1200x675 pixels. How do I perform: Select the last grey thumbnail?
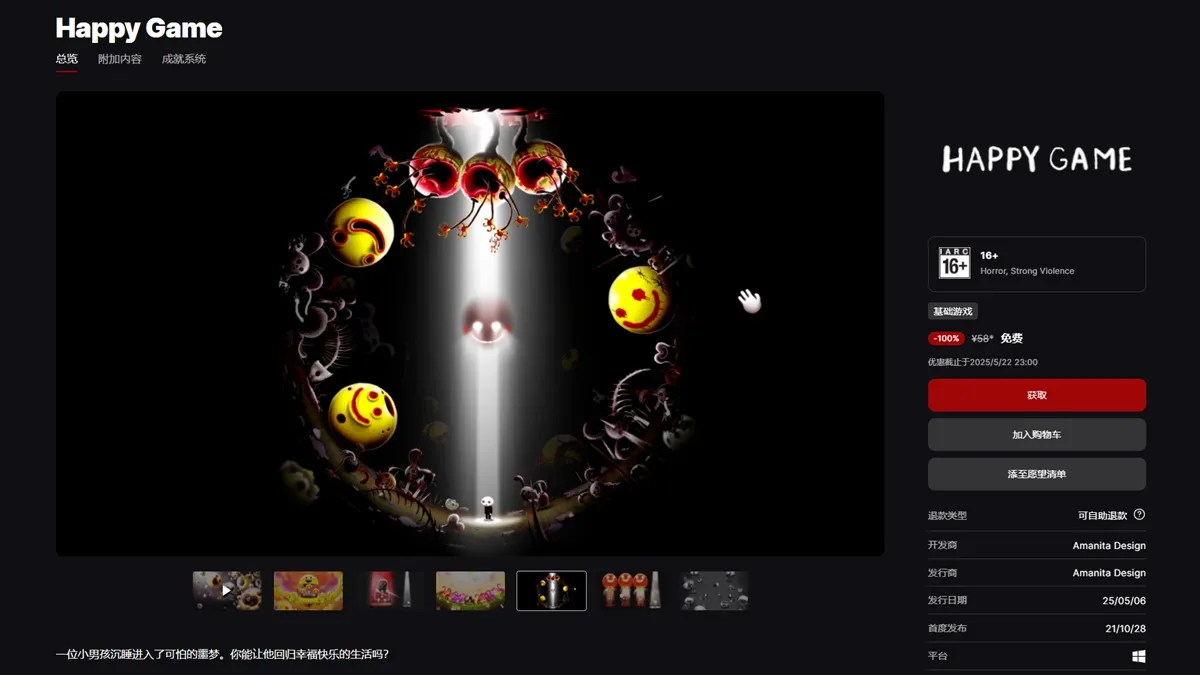(714, 591)
